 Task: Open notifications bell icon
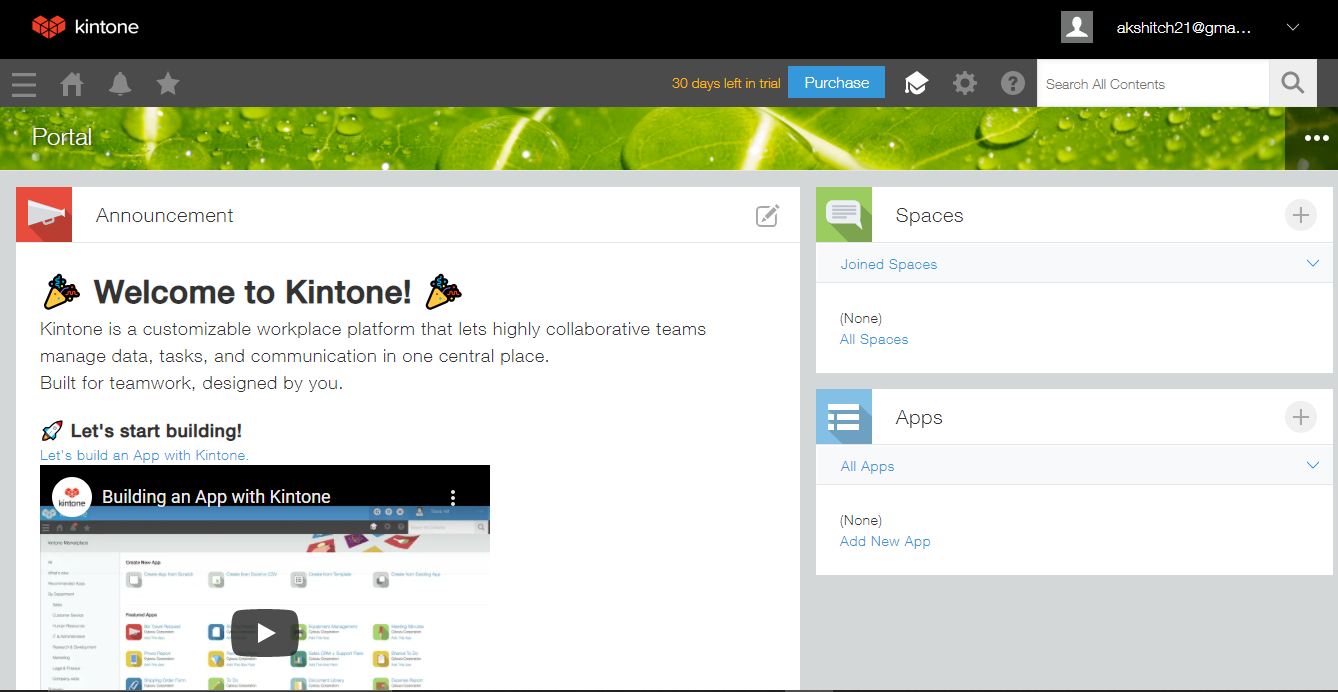pyautogui.click(x=120, y=84)
